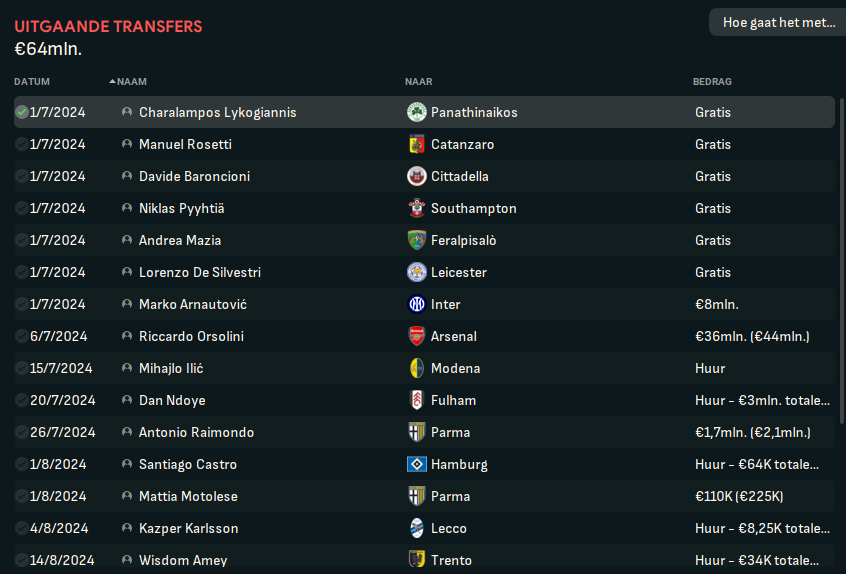Click the Panathinaikos club badge icon
Screen dimensions: 846x574
(417, 112)
